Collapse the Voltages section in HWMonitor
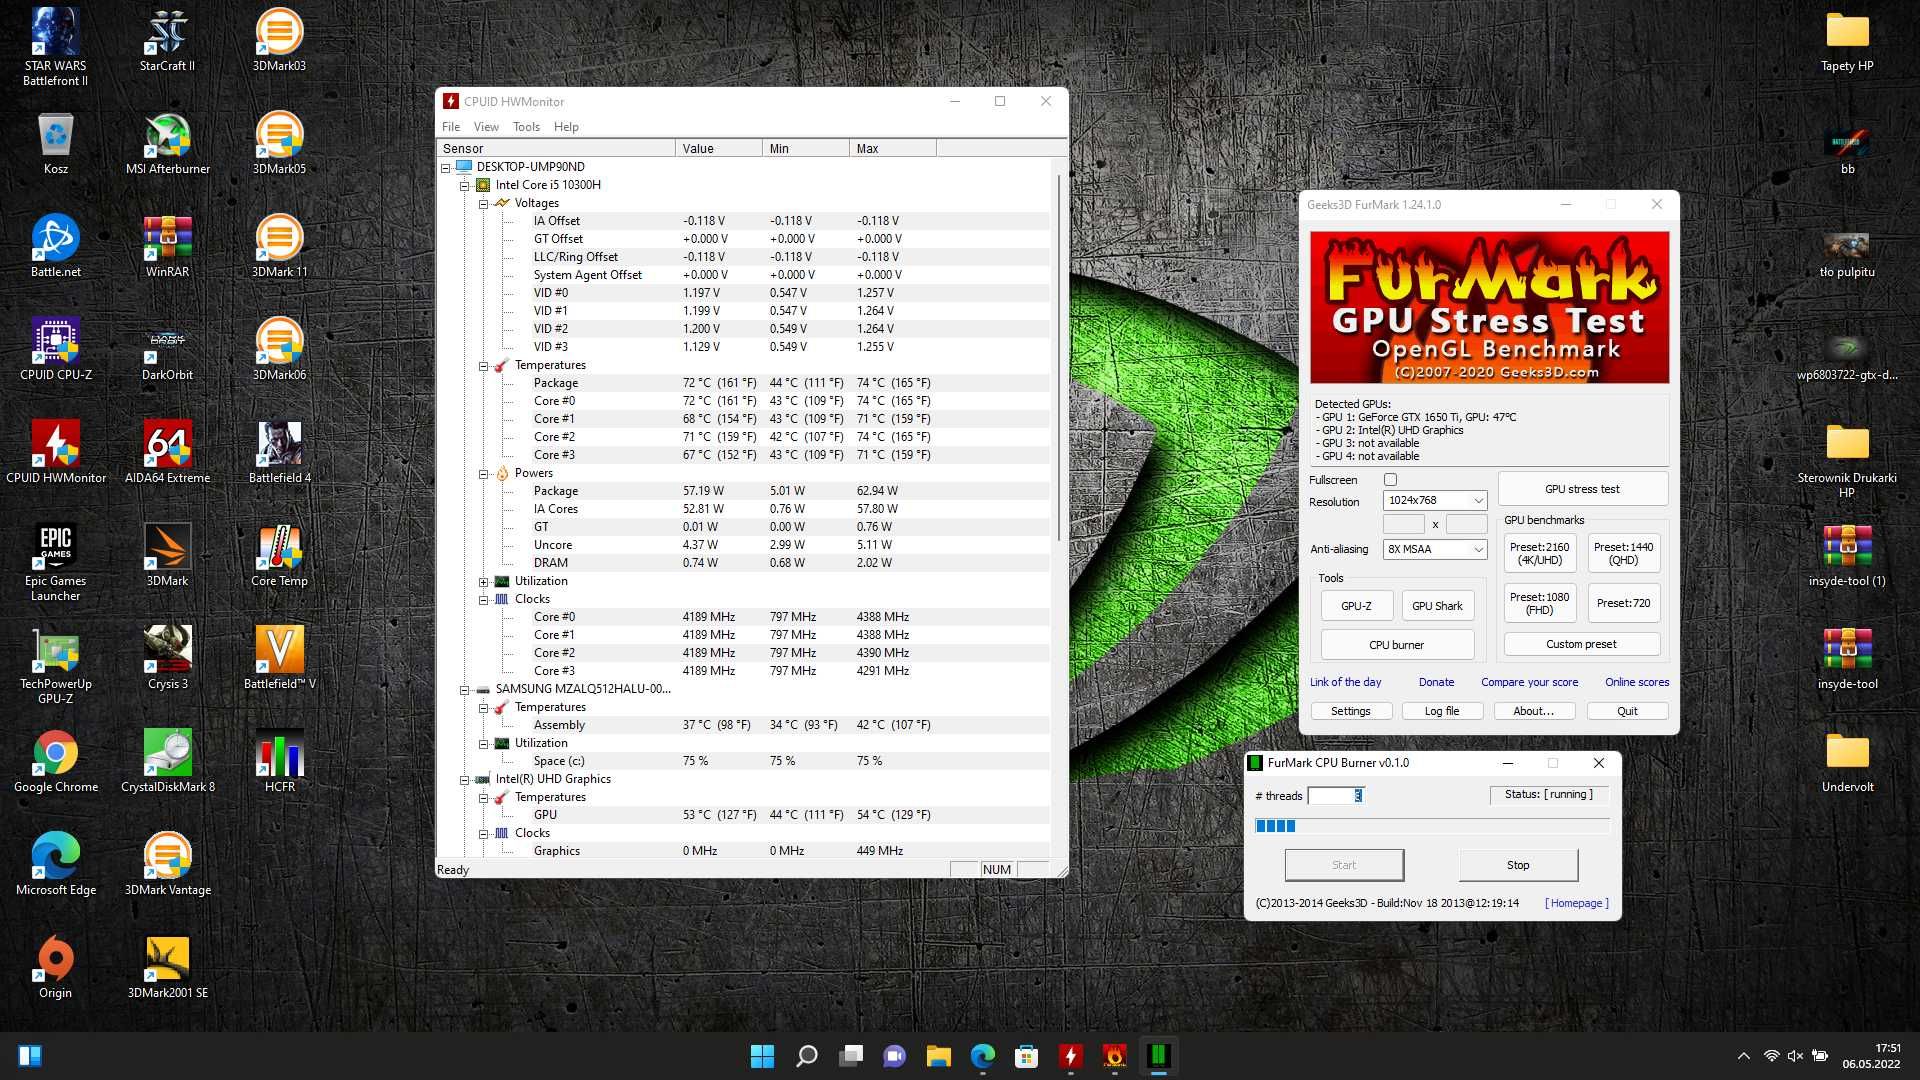 [x=484, y=204]
